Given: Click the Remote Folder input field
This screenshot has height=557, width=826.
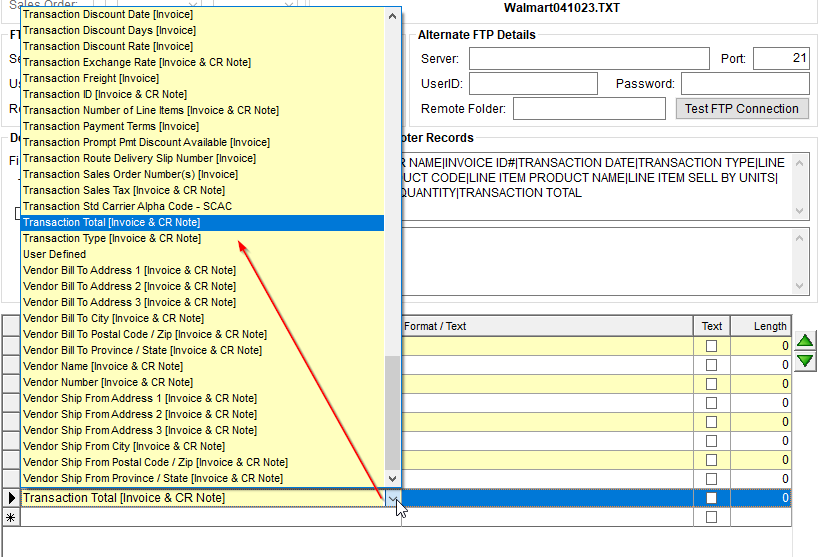Looking at the screenshot, I should coord(589,109).
